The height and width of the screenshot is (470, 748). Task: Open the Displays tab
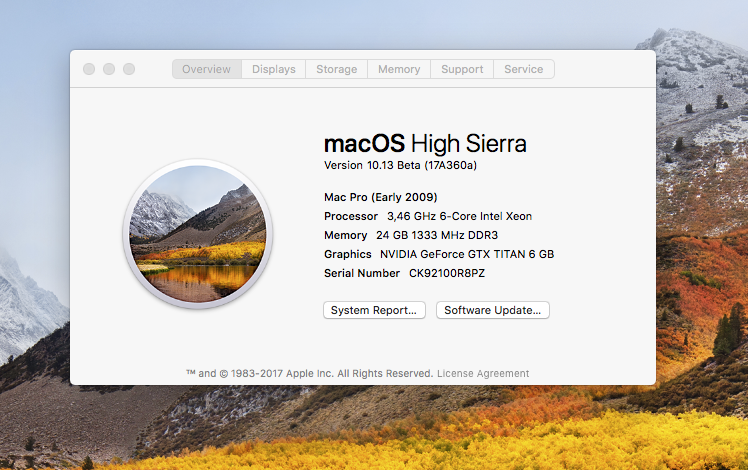[x=273, y=69]
